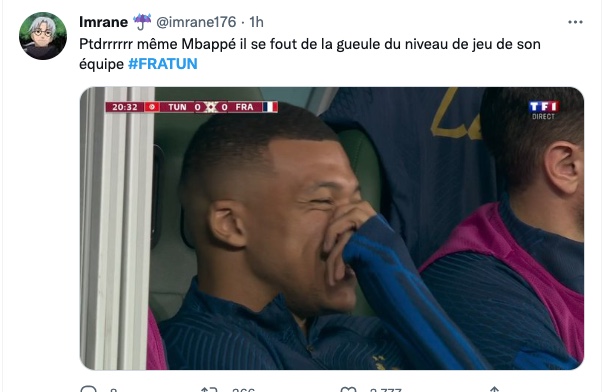Click the reply speech bubble icon
The height and width of the screenshot is (392, 607).
(88, 389)
